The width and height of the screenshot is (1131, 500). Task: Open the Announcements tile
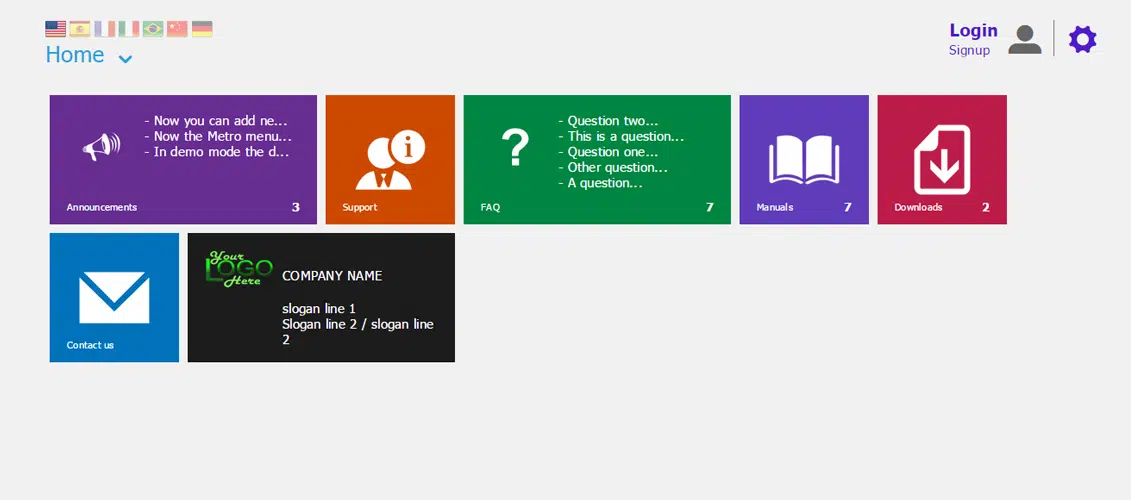point(183,160)
